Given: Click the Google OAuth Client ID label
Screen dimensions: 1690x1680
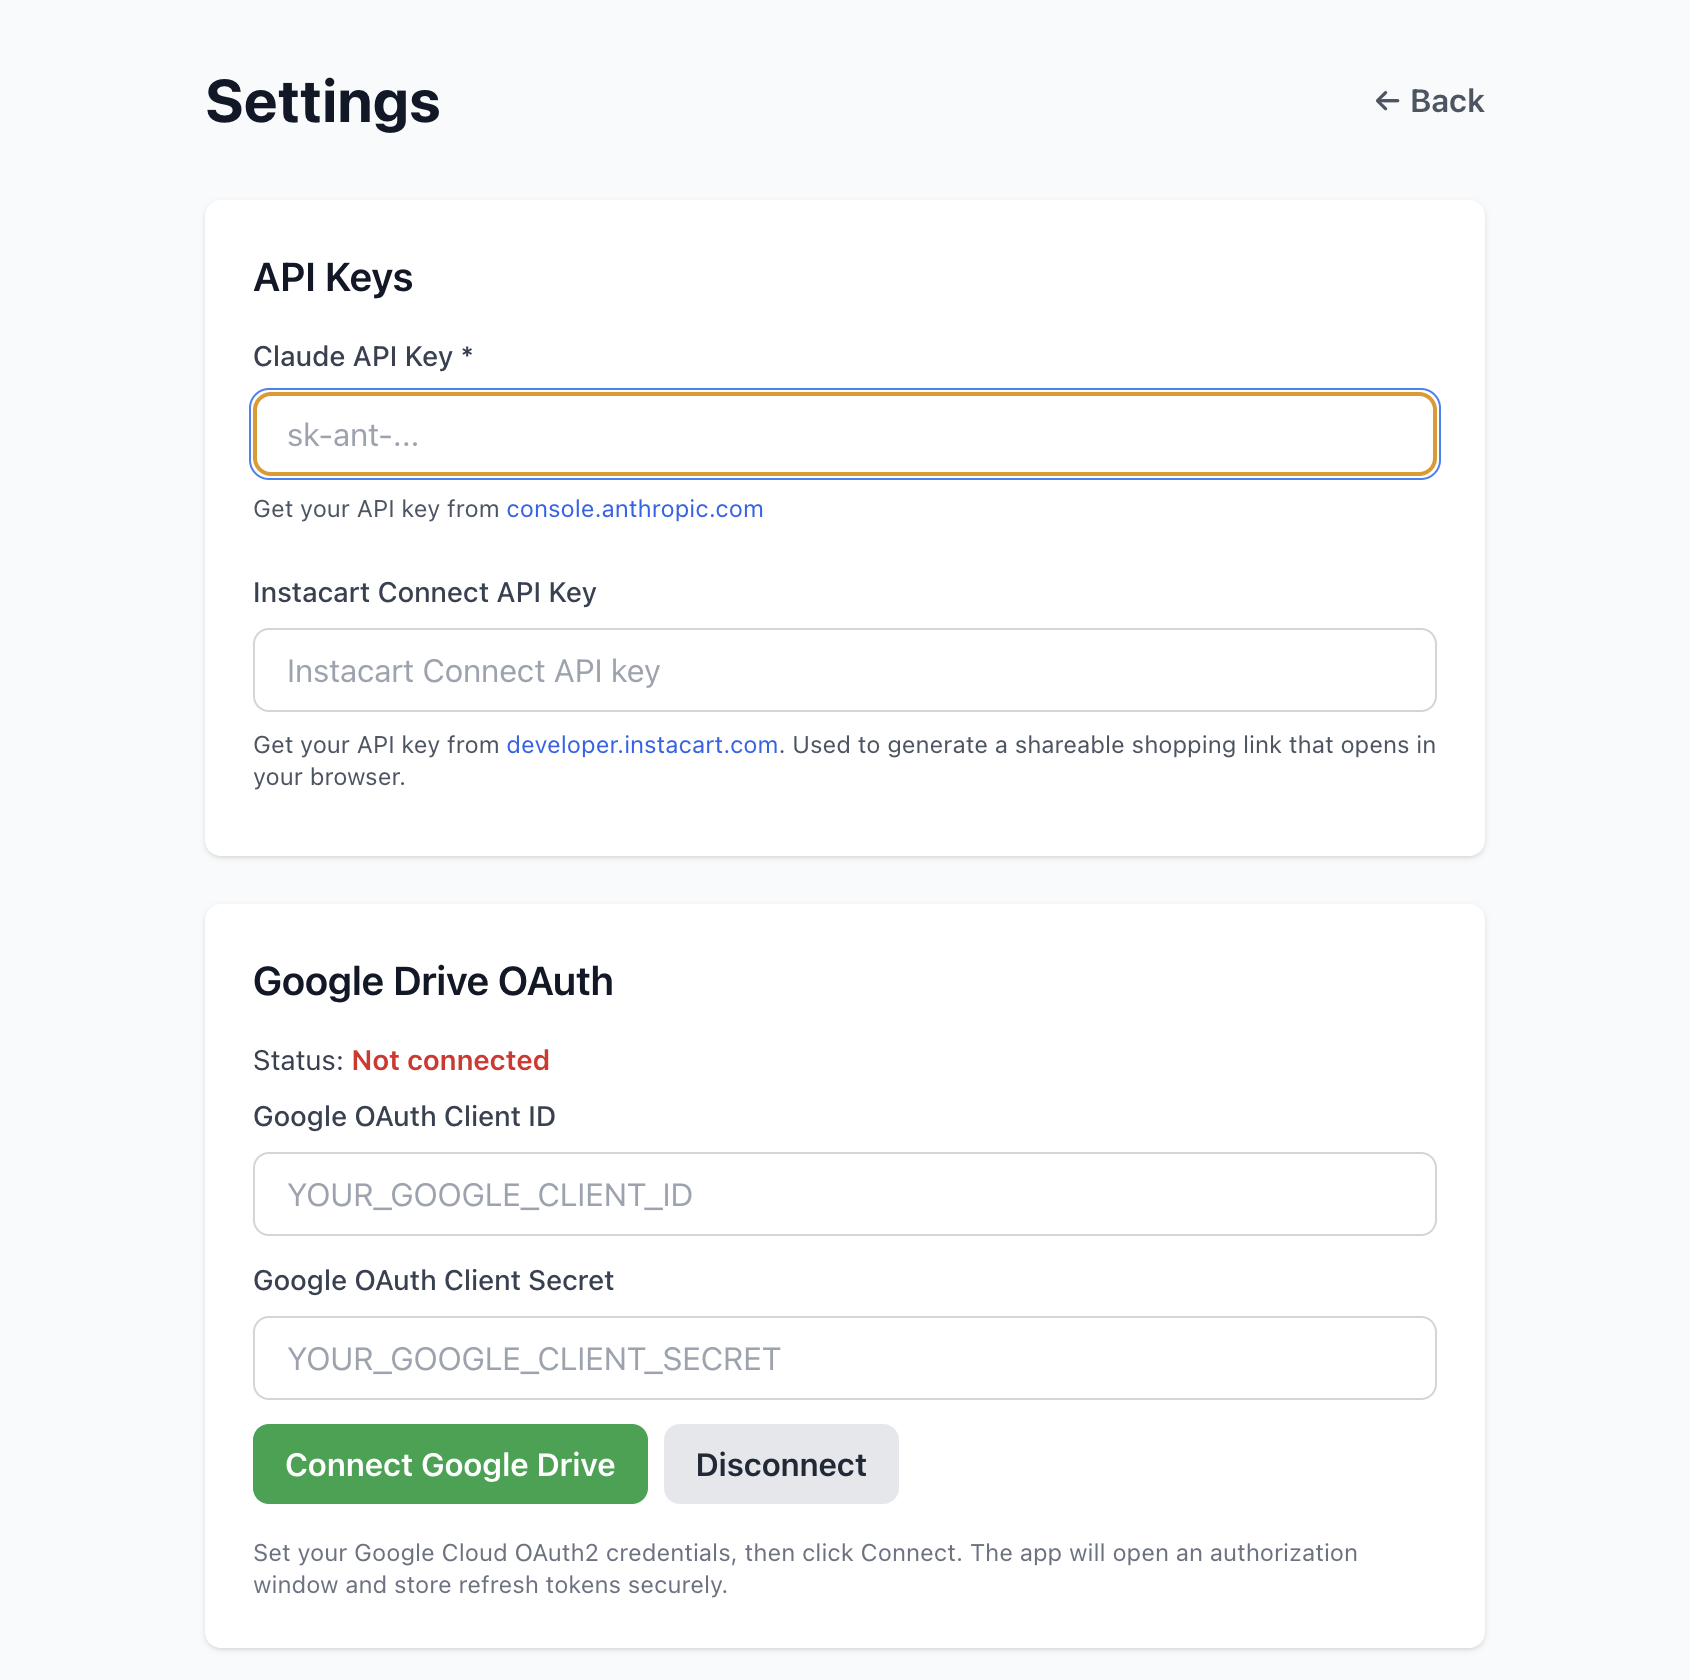Looking at the screenshot, I should click(x=404, y=1117).
